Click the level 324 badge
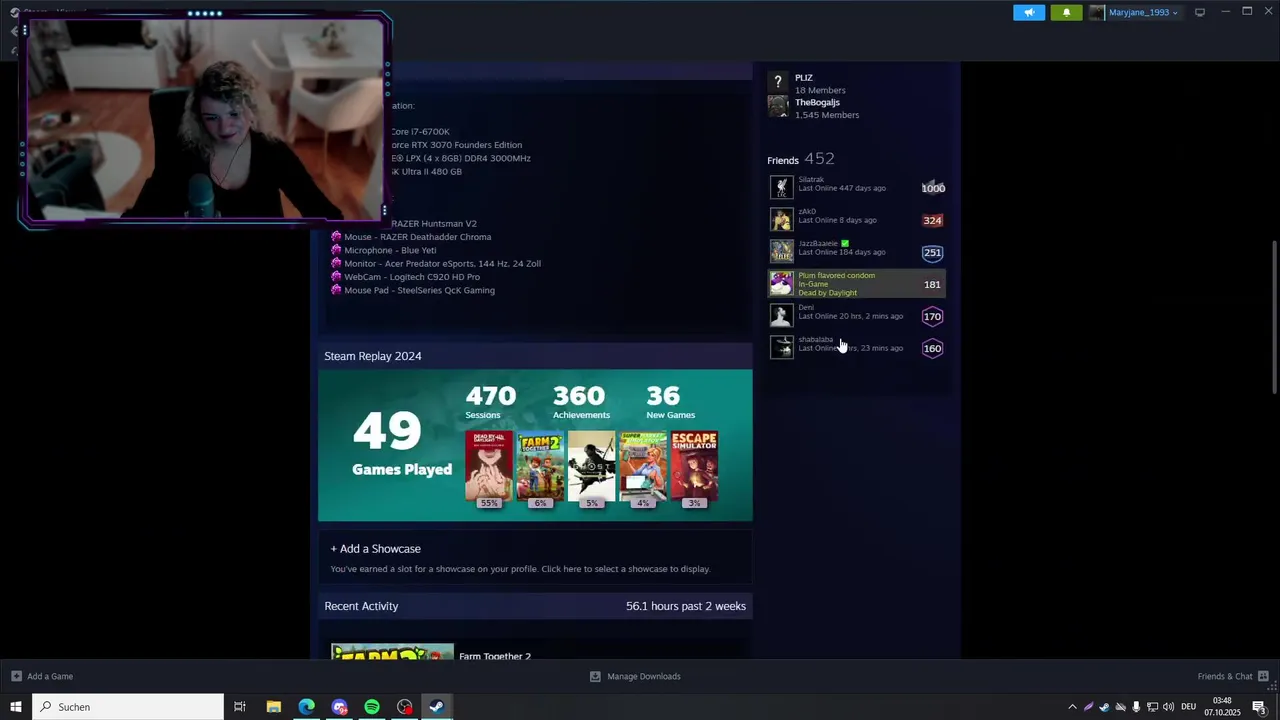 (932, 220)
